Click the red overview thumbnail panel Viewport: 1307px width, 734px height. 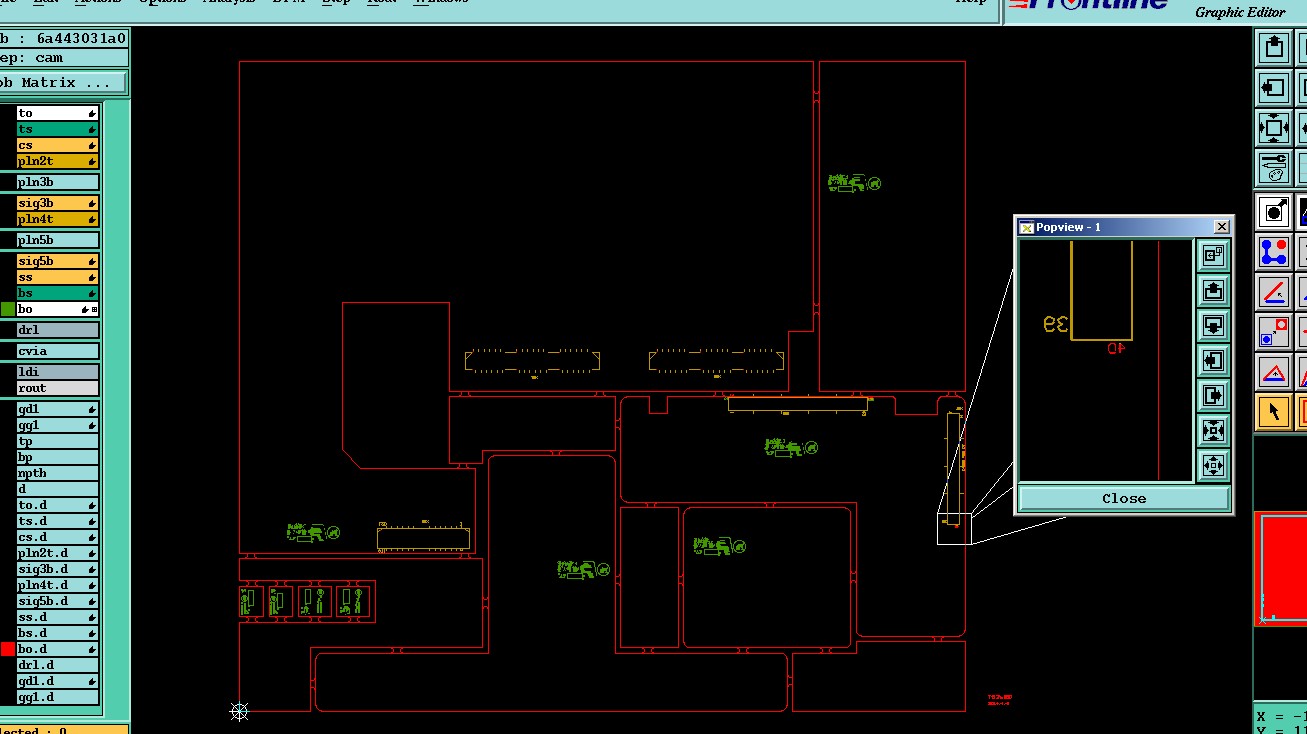[x=1282, y=568]
